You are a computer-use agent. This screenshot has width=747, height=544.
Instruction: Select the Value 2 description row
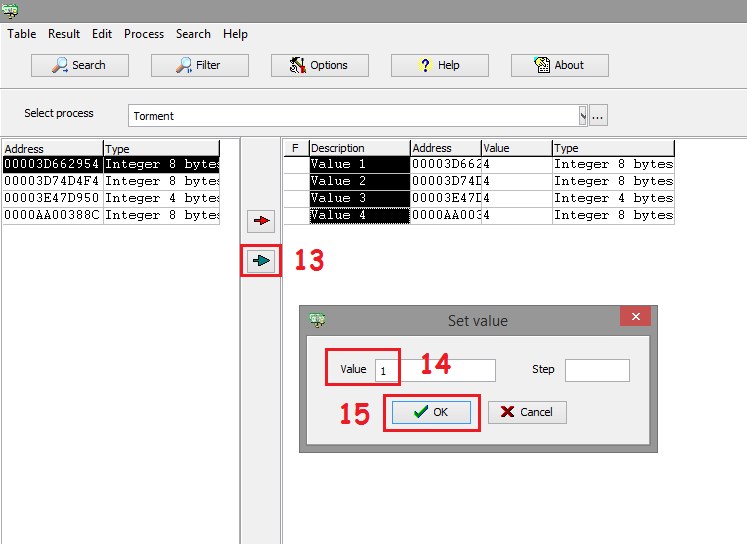point(360,181)
